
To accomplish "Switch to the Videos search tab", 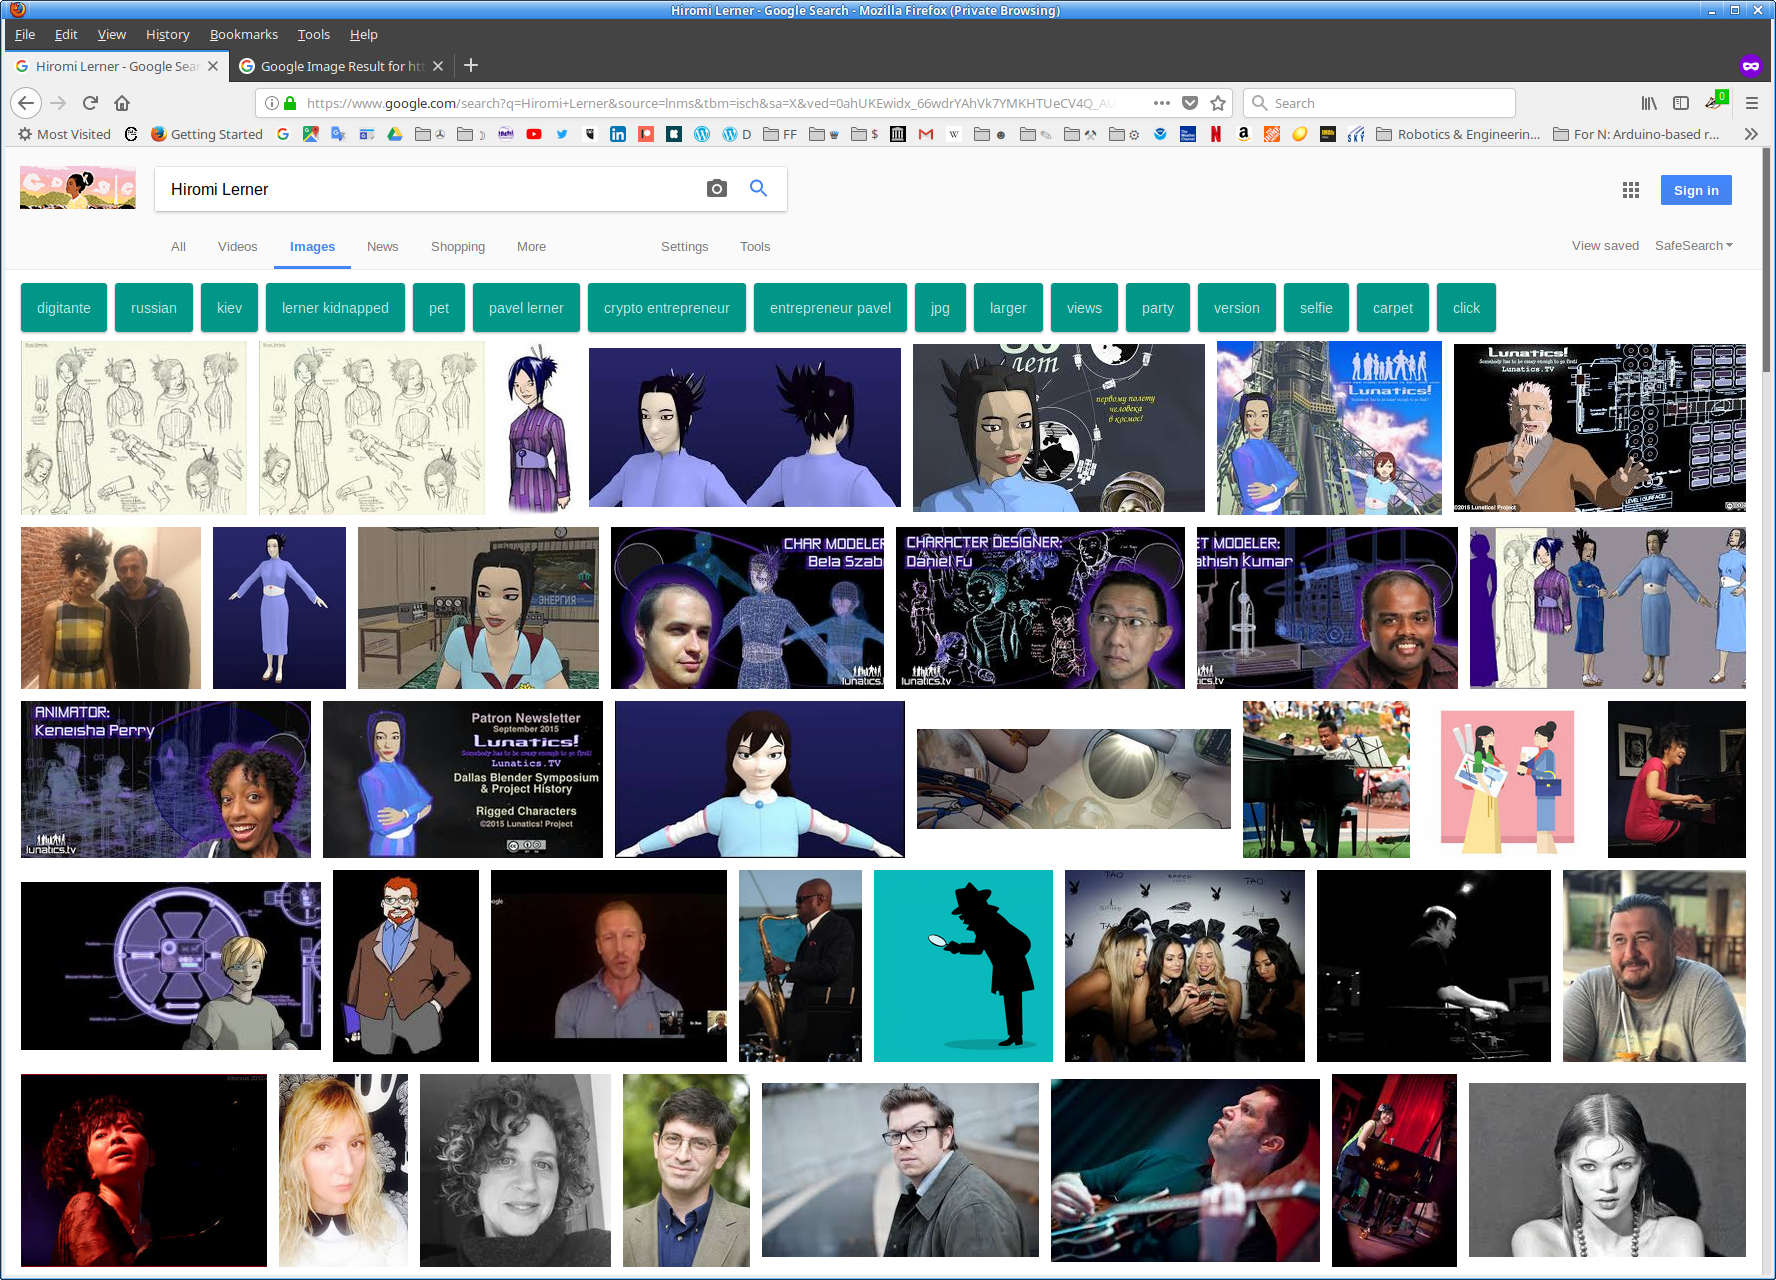I will tap(237, 247).
